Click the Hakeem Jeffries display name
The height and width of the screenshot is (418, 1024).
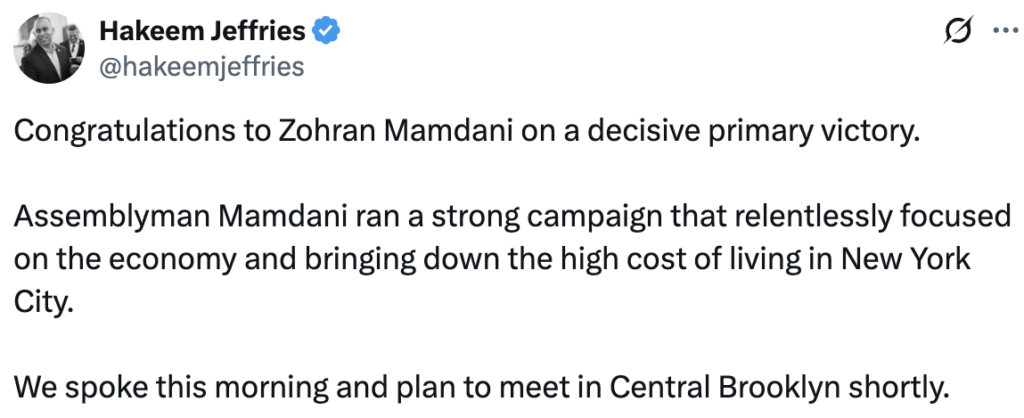point(202,32)
